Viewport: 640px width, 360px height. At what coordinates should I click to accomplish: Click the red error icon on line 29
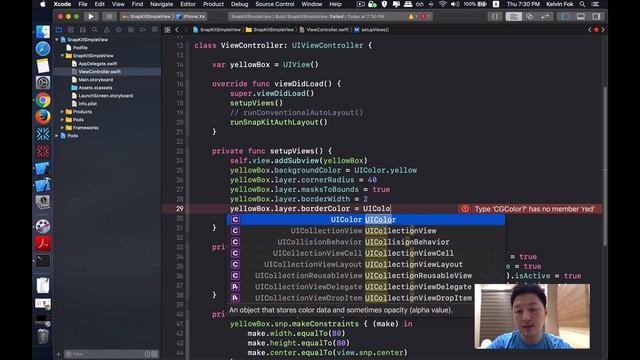click(465, 209)
